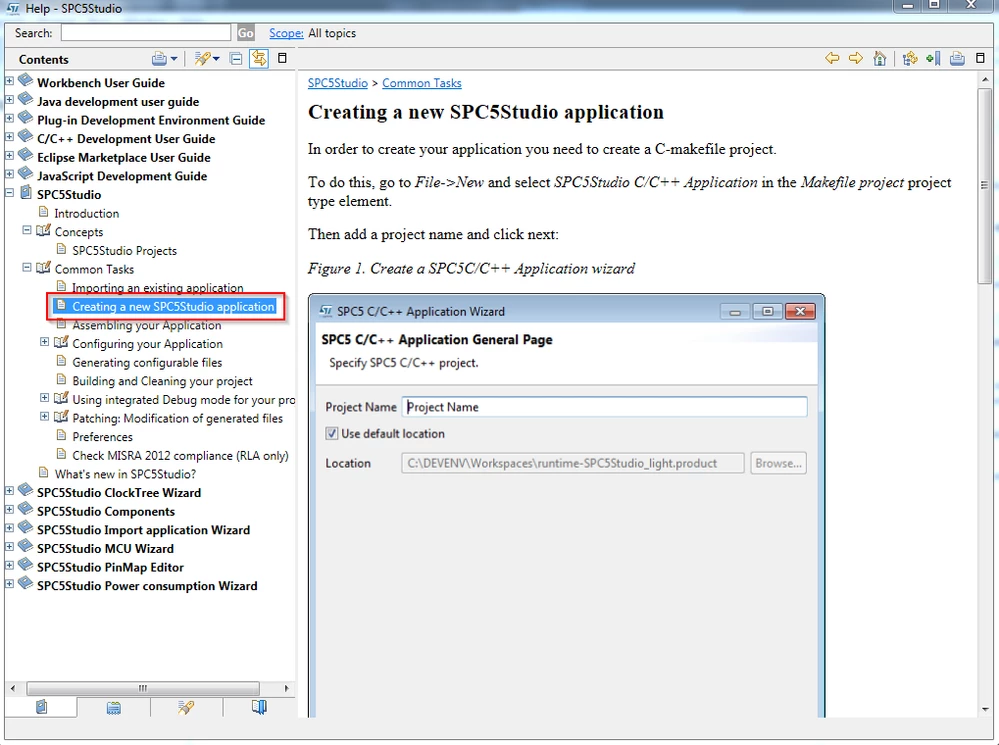Click the Workbench User Guide book icon

pos(25,81)
